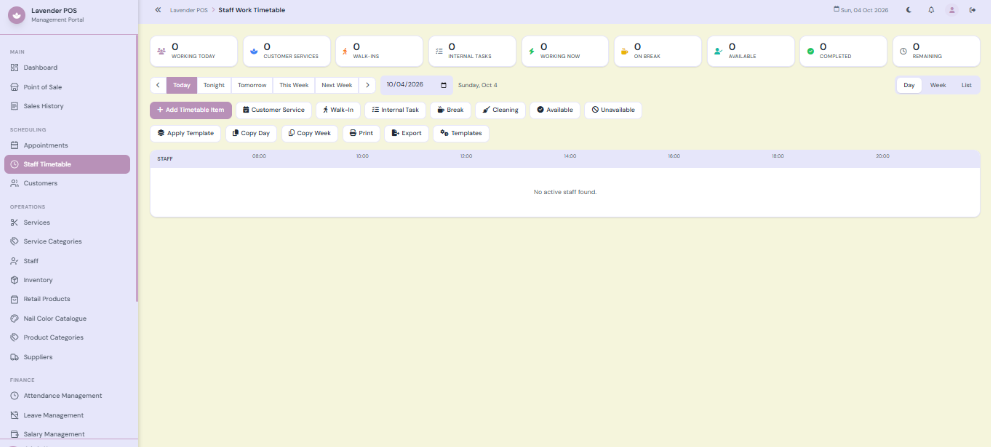Screen dimensions: 991x447
Task: Export the timetable
Action: (x=406, y=133)
